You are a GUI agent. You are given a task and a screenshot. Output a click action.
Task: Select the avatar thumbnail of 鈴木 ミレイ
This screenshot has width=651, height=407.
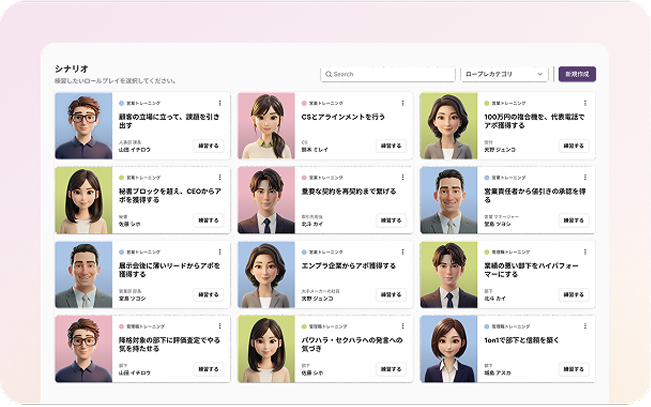click(266, 125)
